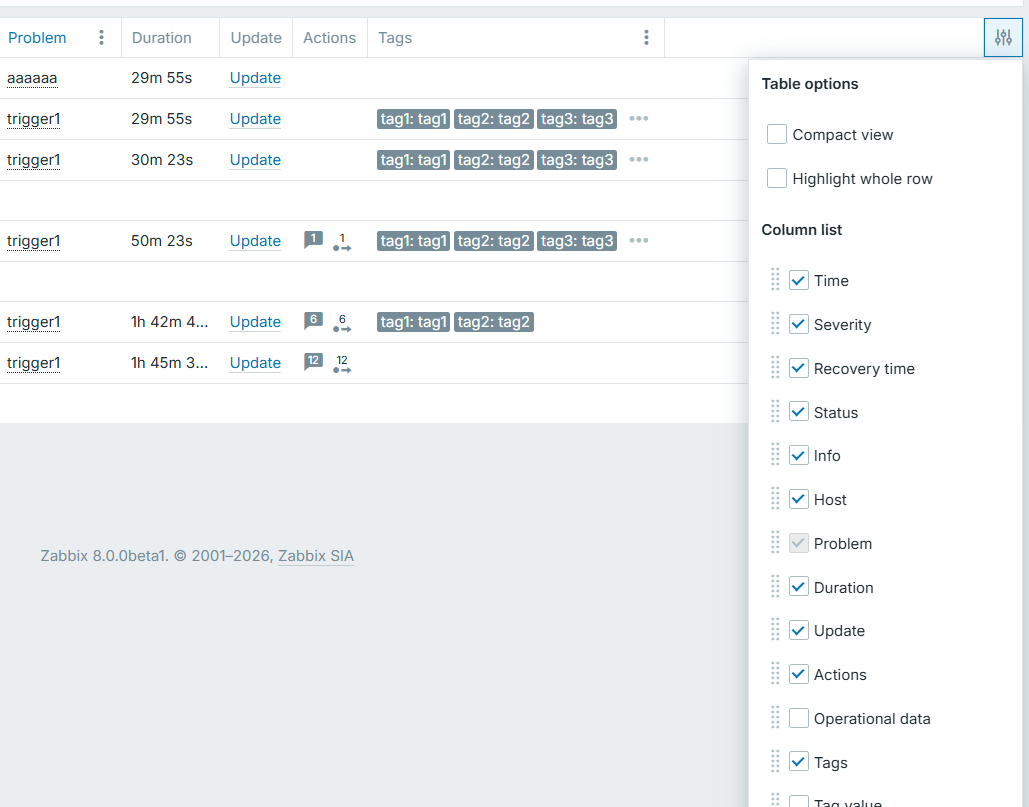Open the Zabbix SIA footer link
The width and height of the screenshot is (1029, 807).
[315, 556]
